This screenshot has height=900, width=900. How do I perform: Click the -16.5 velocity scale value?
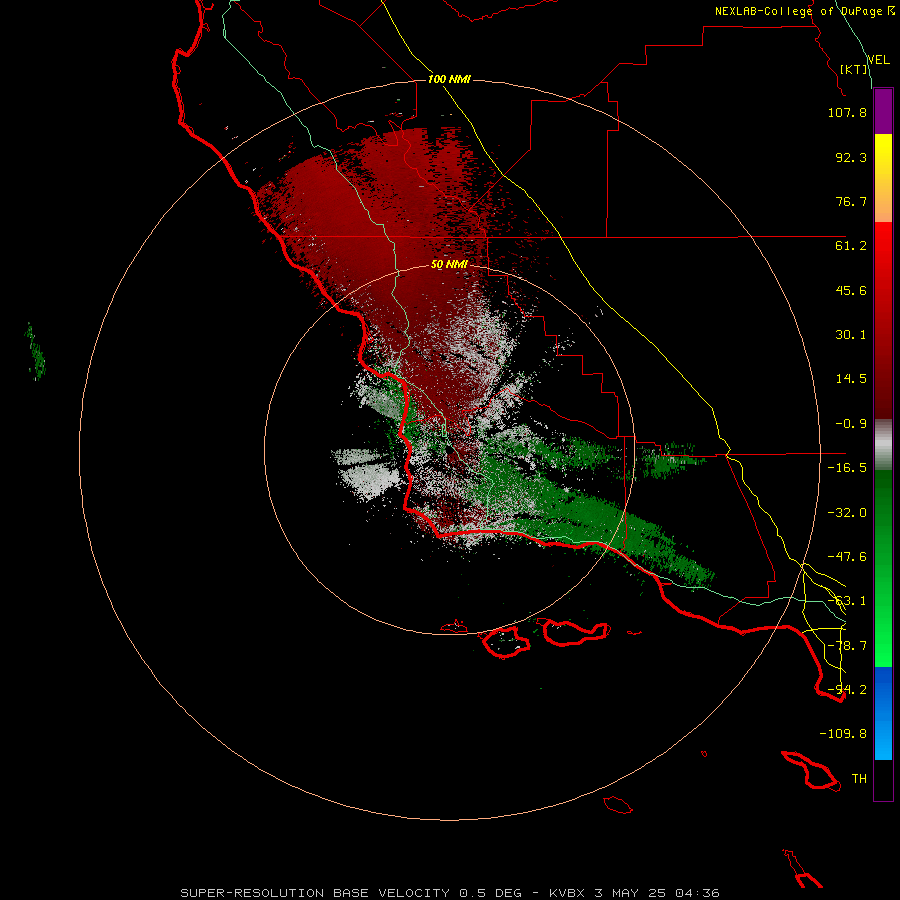point(847,468)
